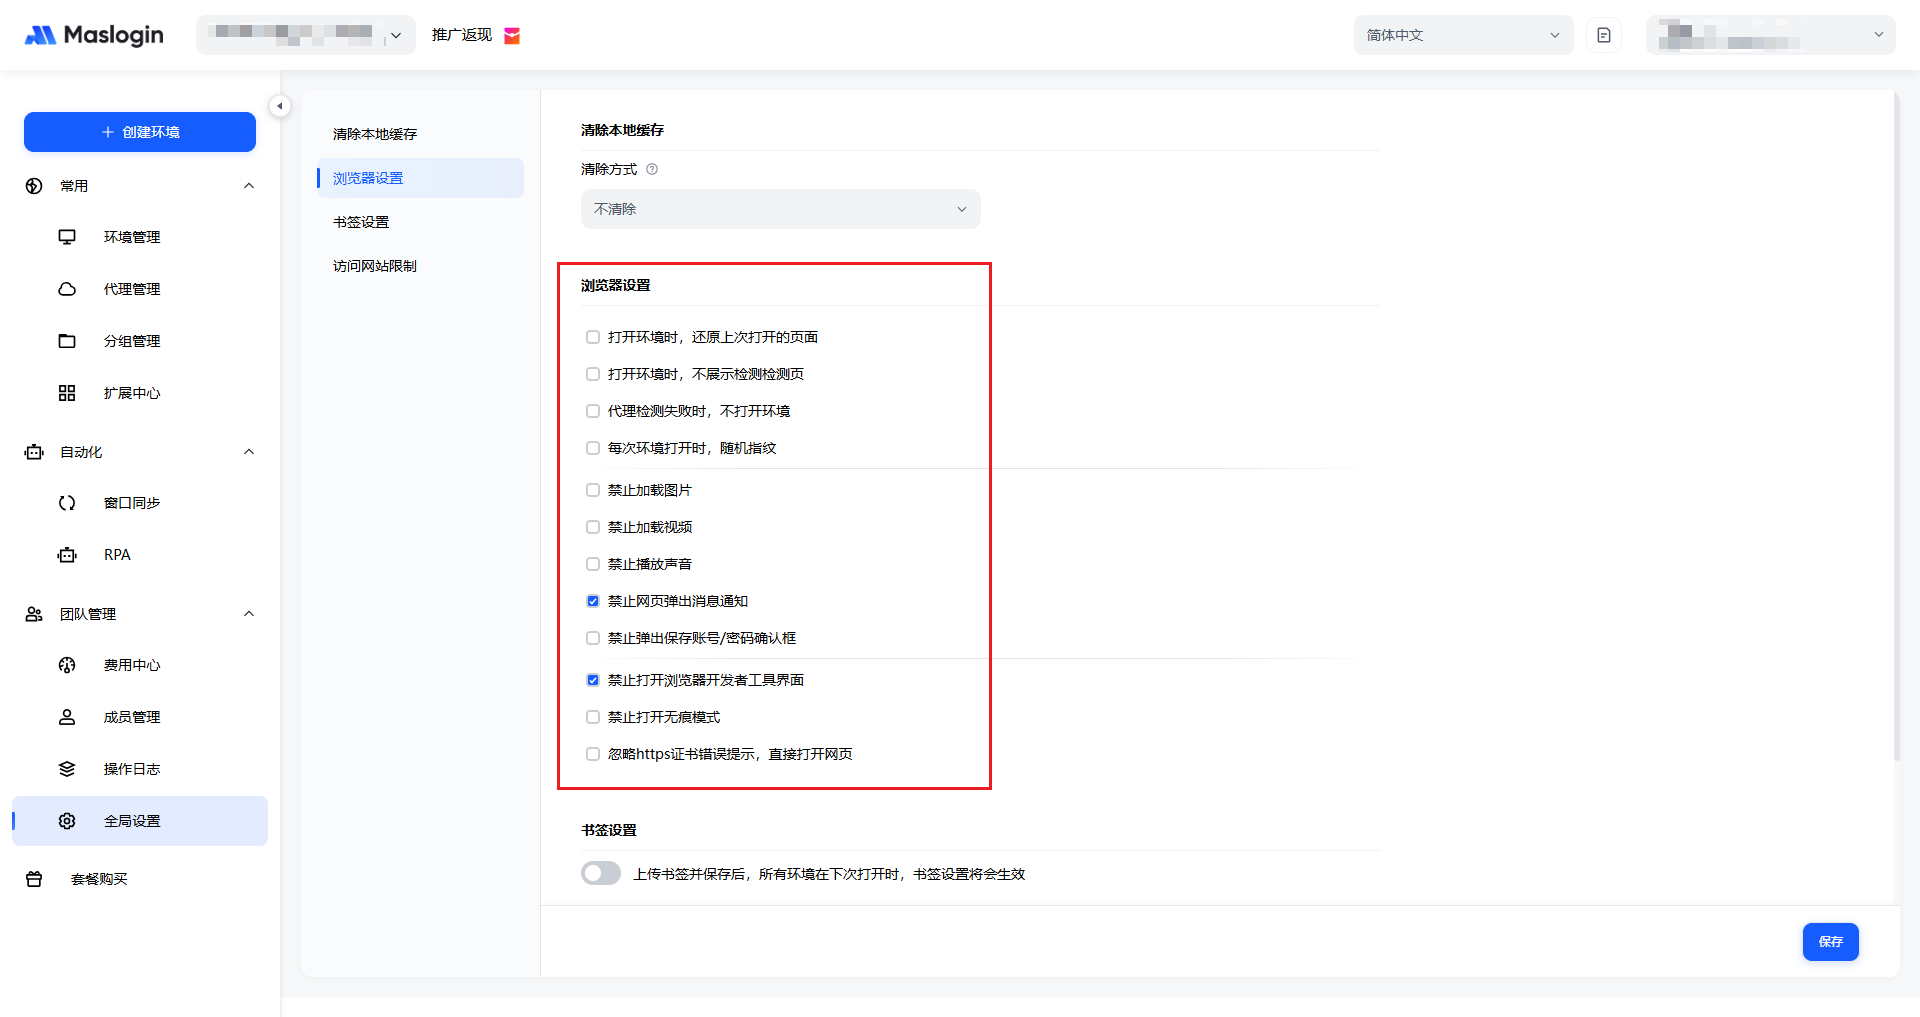The height and width of the screenshot is (1017, 1920).
Task: Open the 清除方式 dropdown showing 不清除
Action: pos(780,209)
